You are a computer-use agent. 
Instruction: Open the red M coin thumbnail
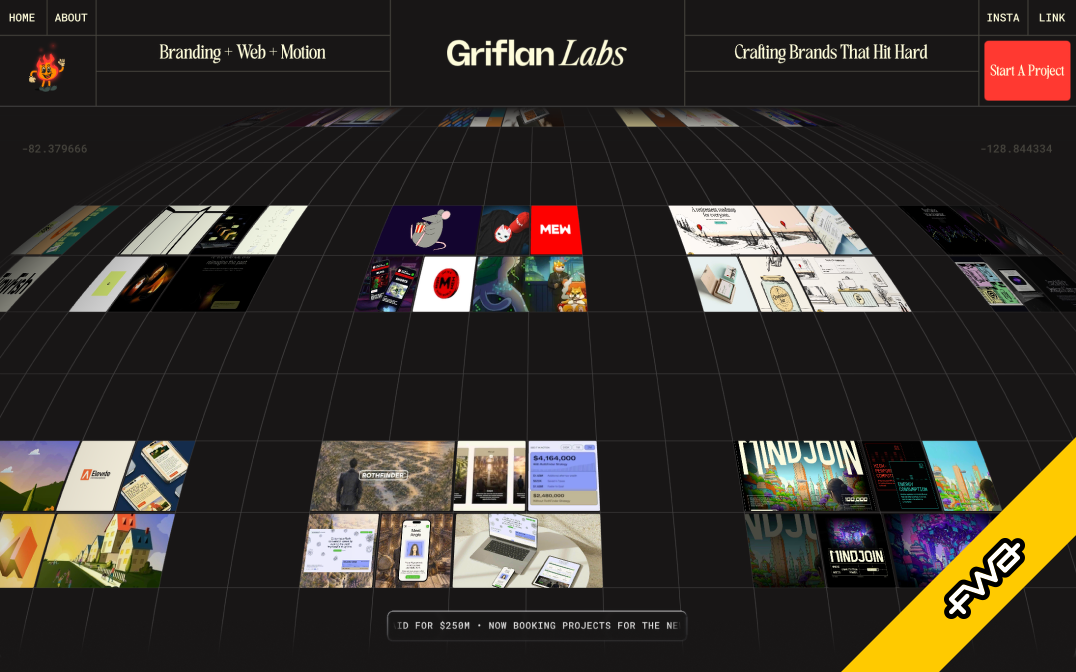click(x=445, y=283)
